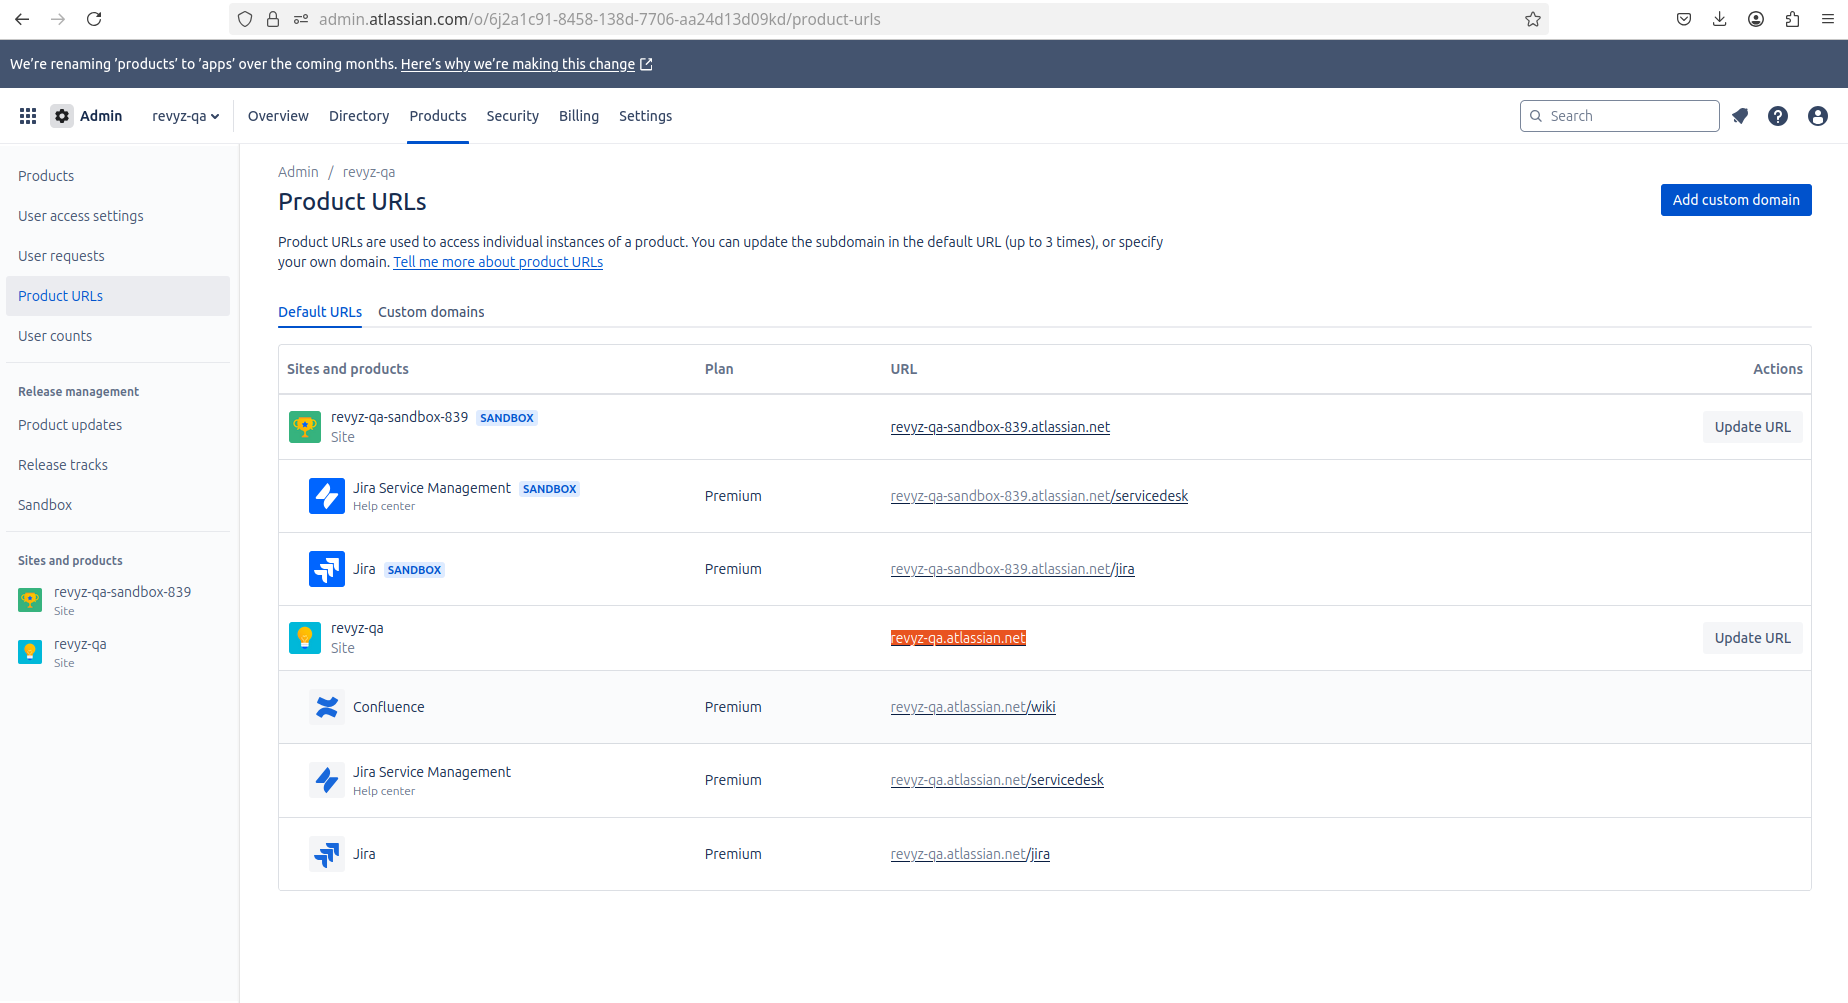The height and width of the screenshot is (1003, 1848).
Task: Click the Confluence product icon
Action: click(x=326, y=707)
